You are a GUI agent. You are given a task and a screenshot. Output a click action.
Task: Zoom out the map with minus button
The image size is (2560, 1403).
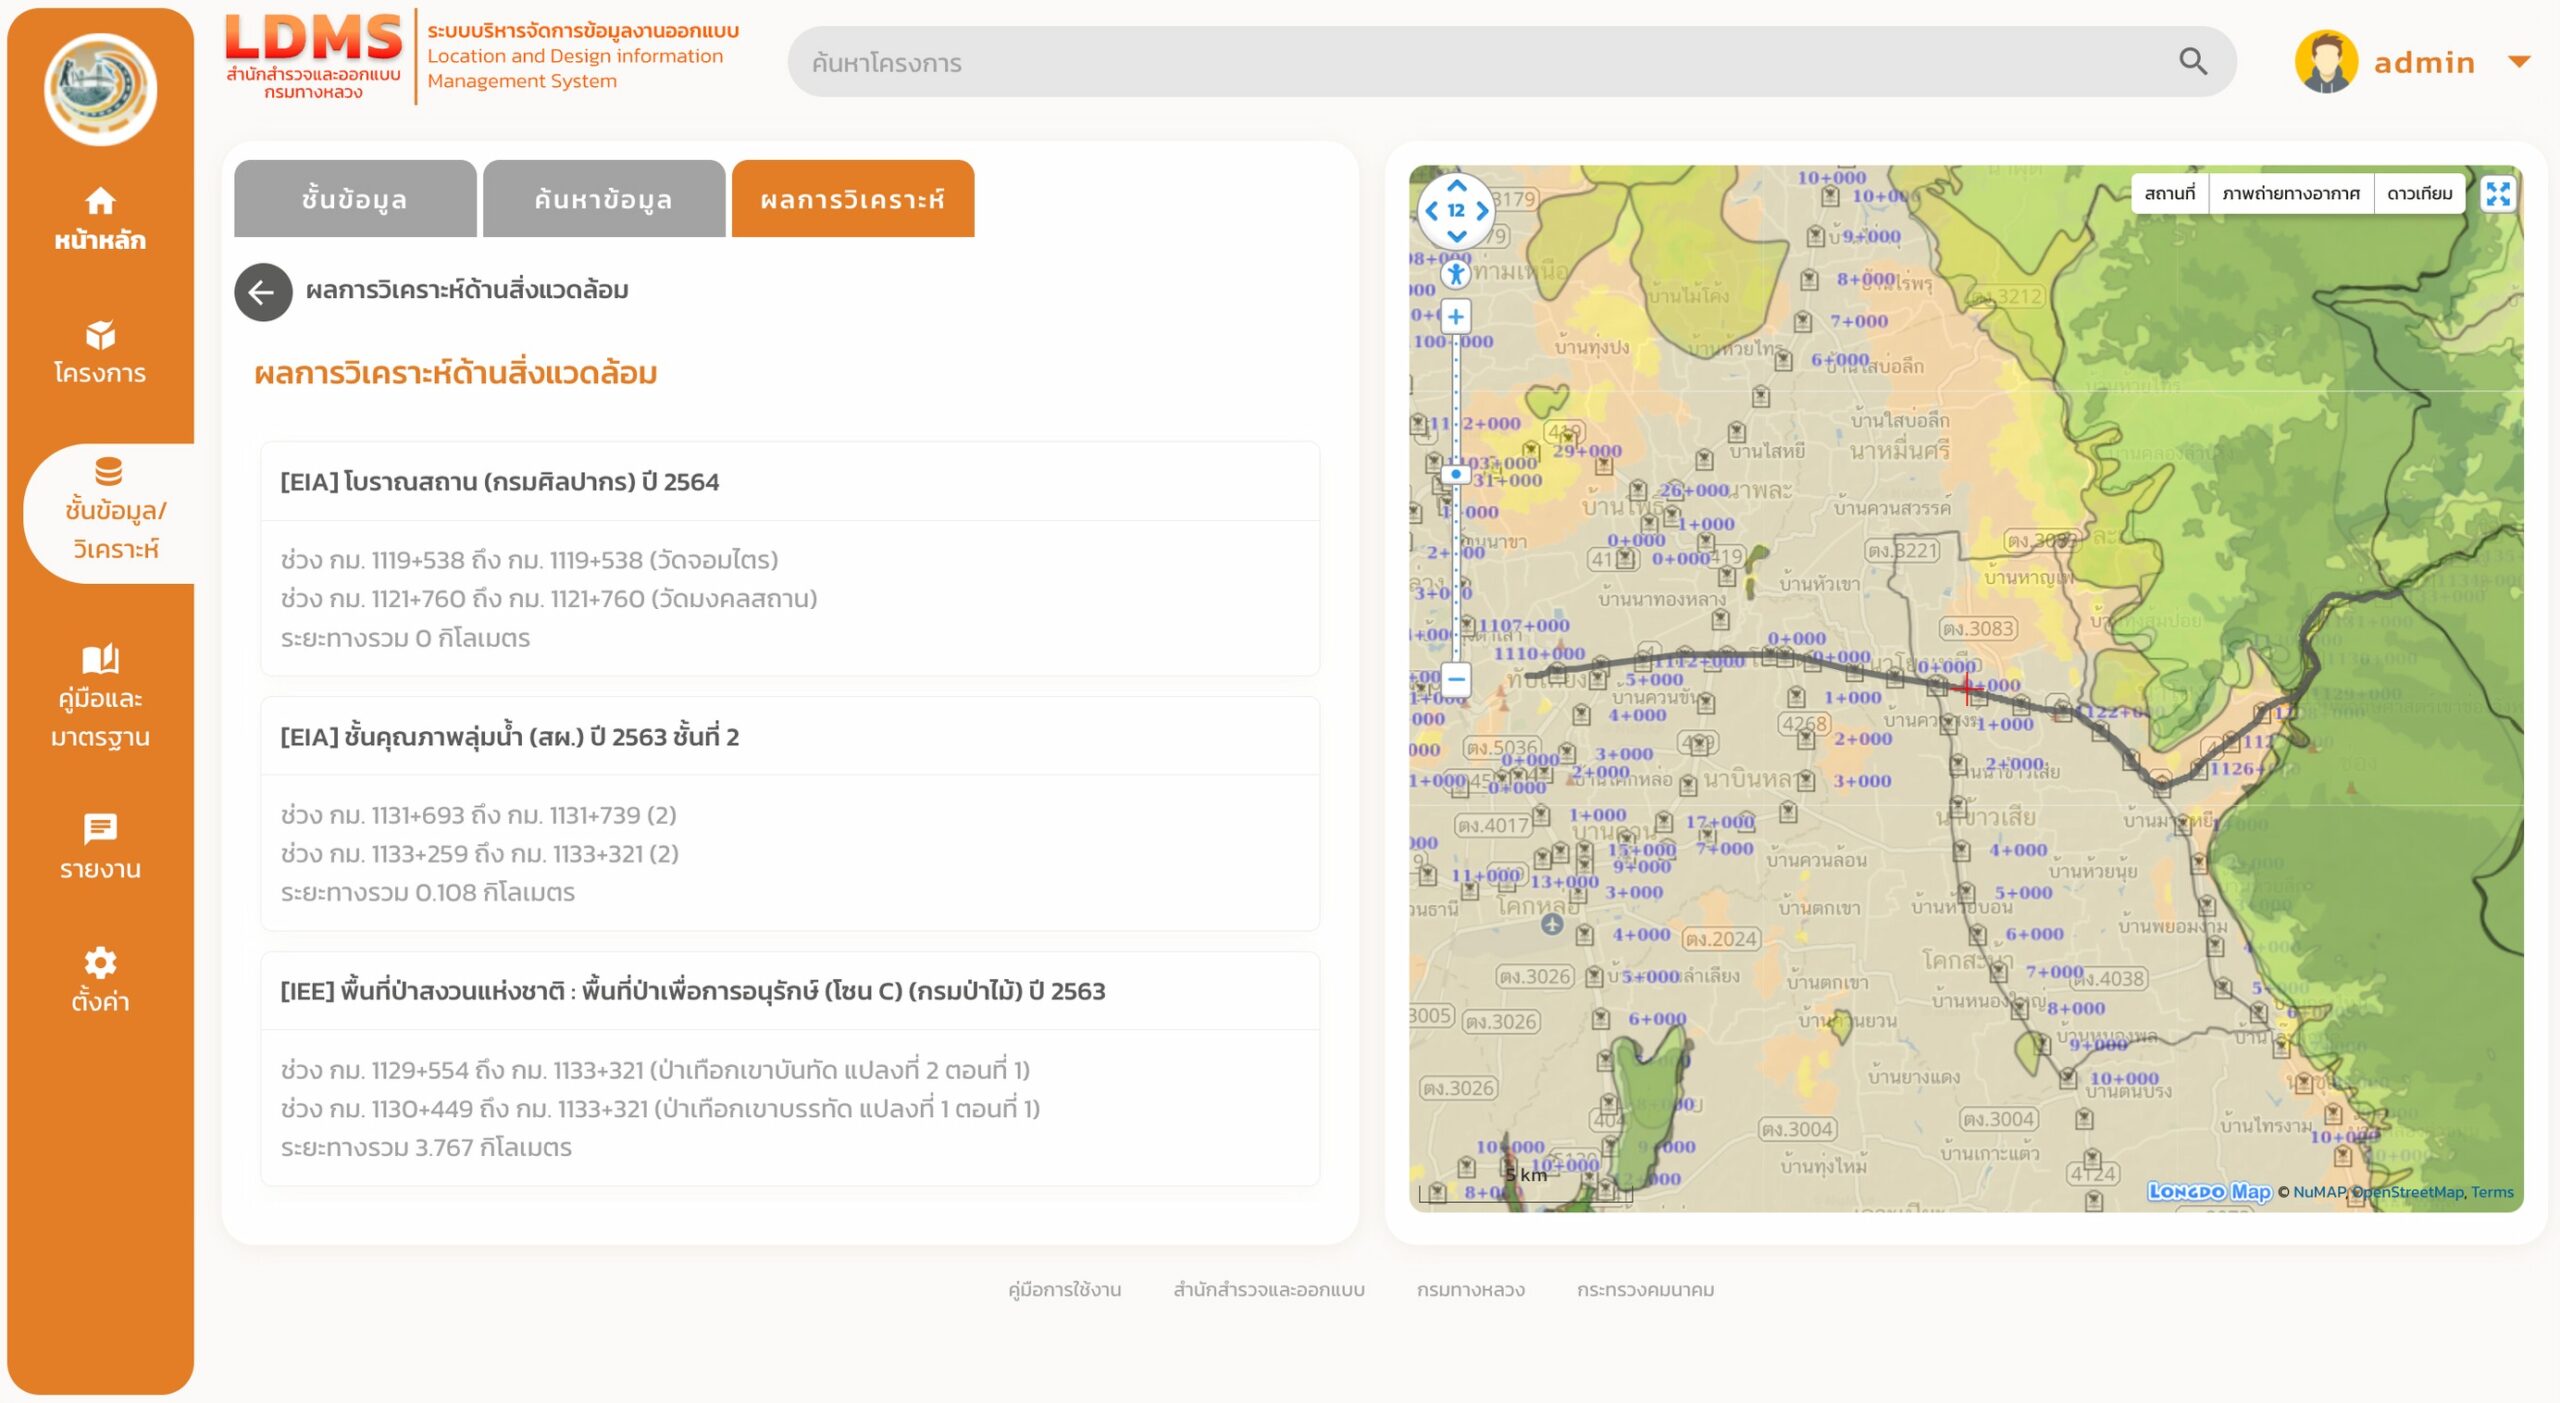1456,680
